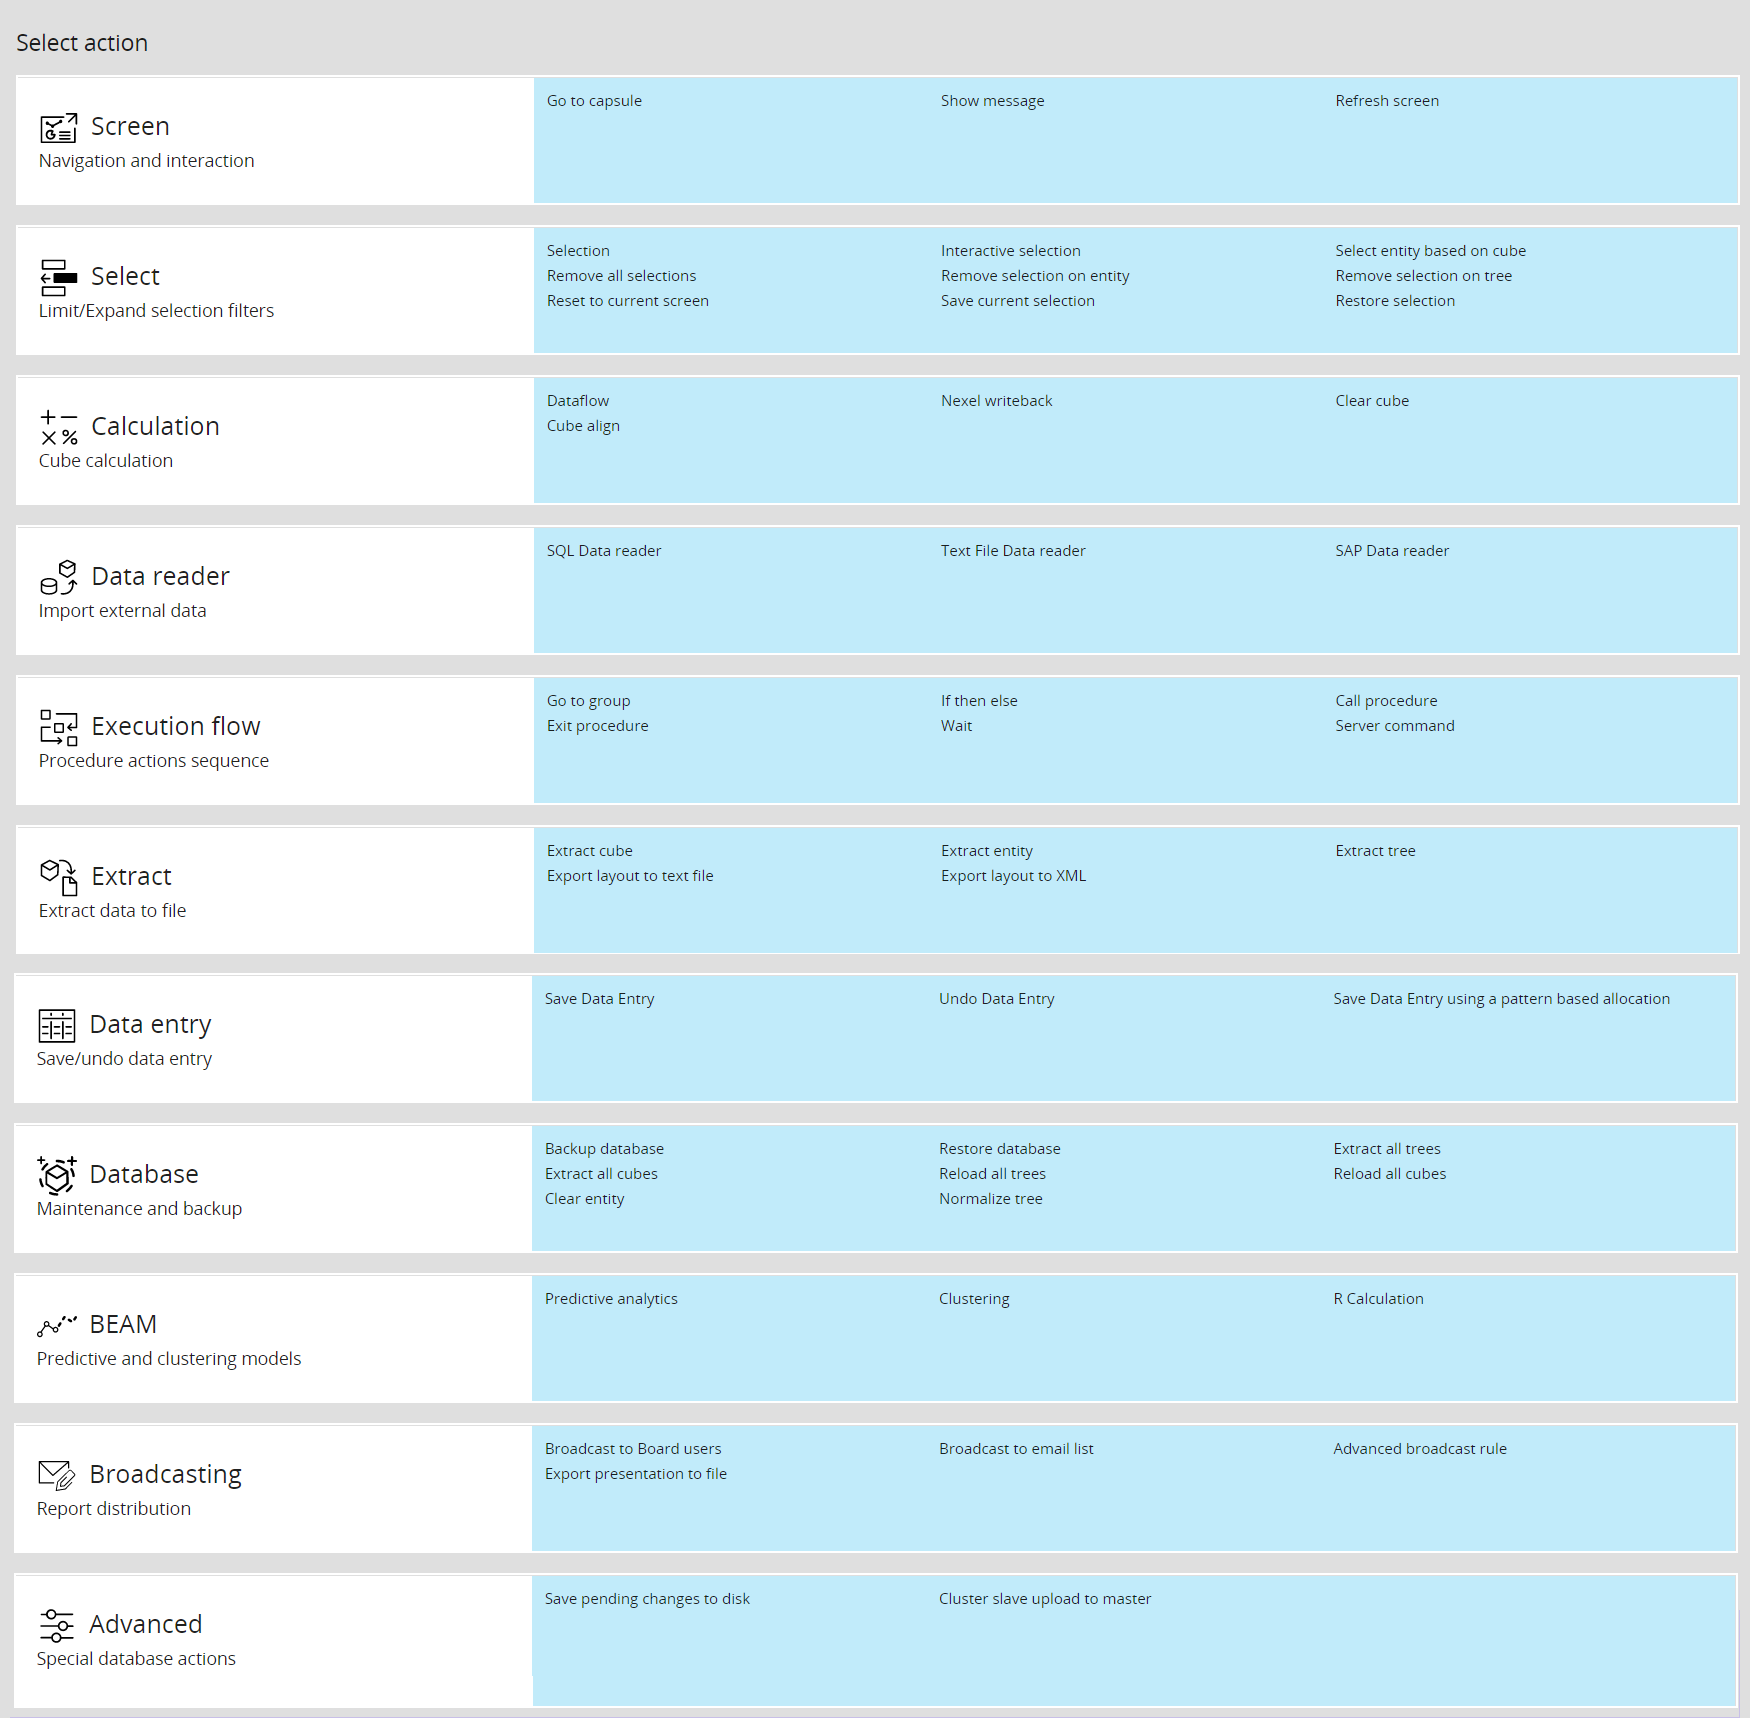Pick the Exit procedure action

point(597,726)
